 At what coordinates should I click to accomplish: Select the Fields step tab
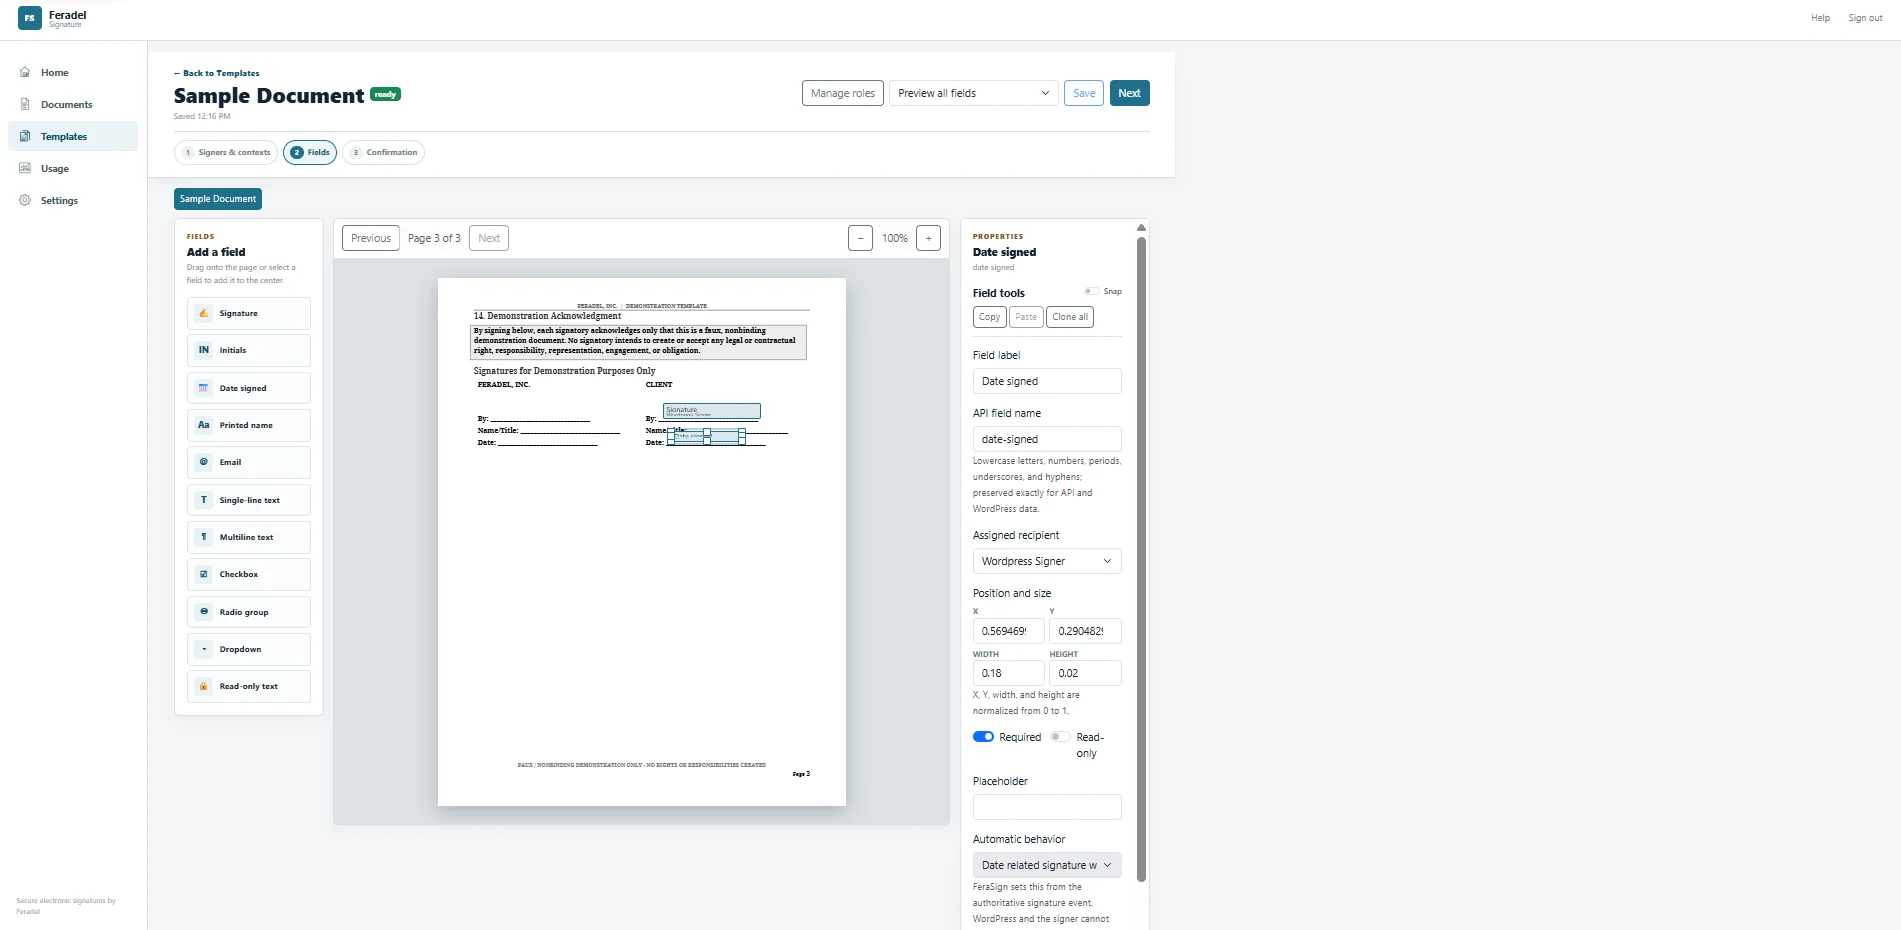(x=310, y=152)
